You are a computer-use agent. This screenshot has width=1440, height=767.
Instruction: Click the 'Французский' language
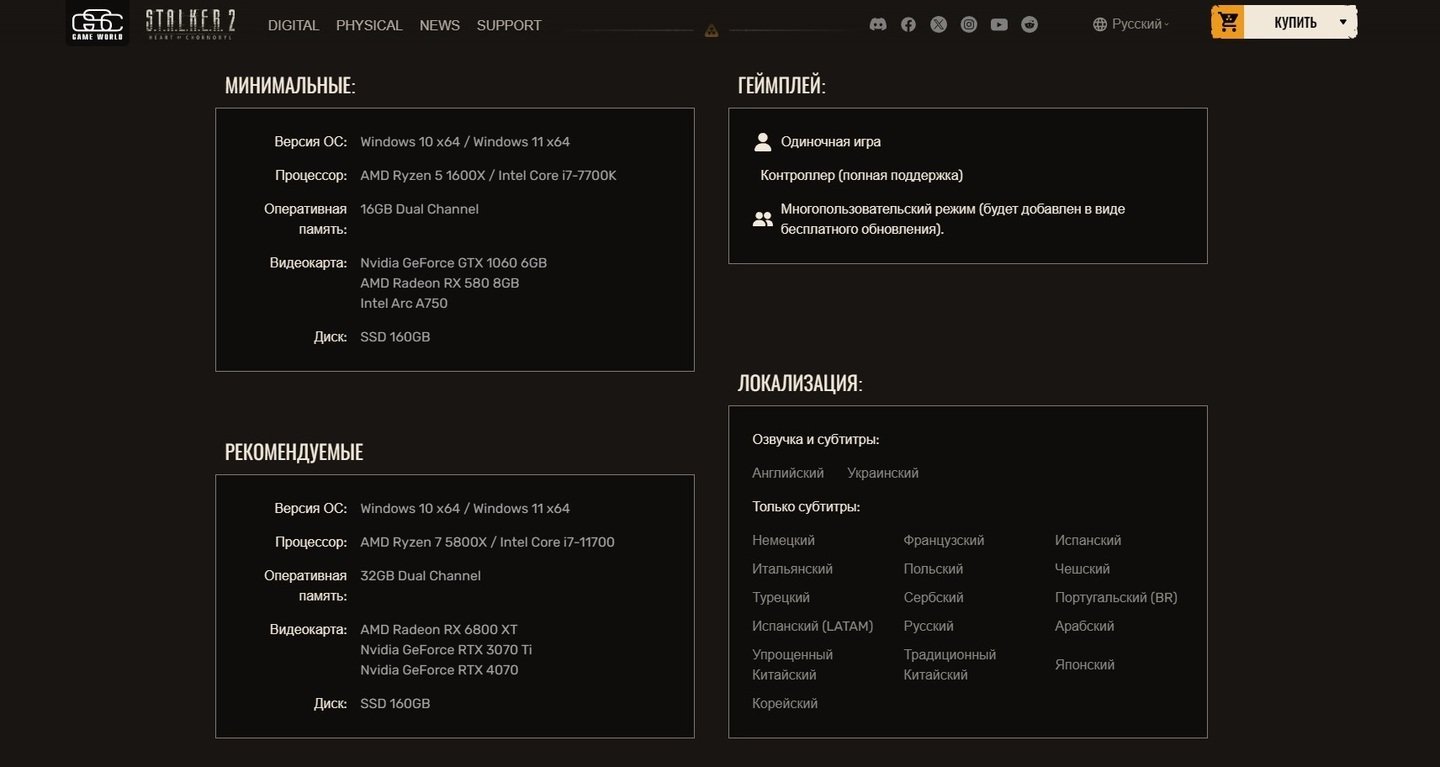[944, 540]
